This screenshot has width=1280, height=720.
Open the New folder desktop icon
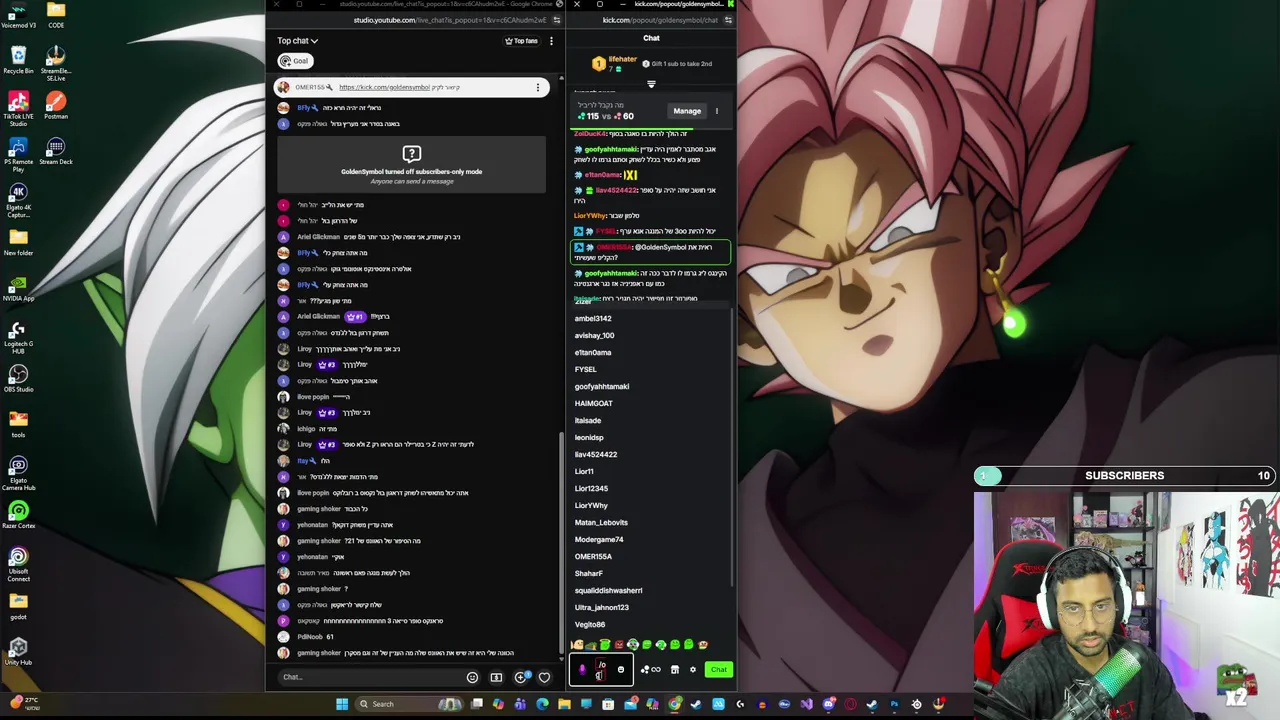point(18,242)
